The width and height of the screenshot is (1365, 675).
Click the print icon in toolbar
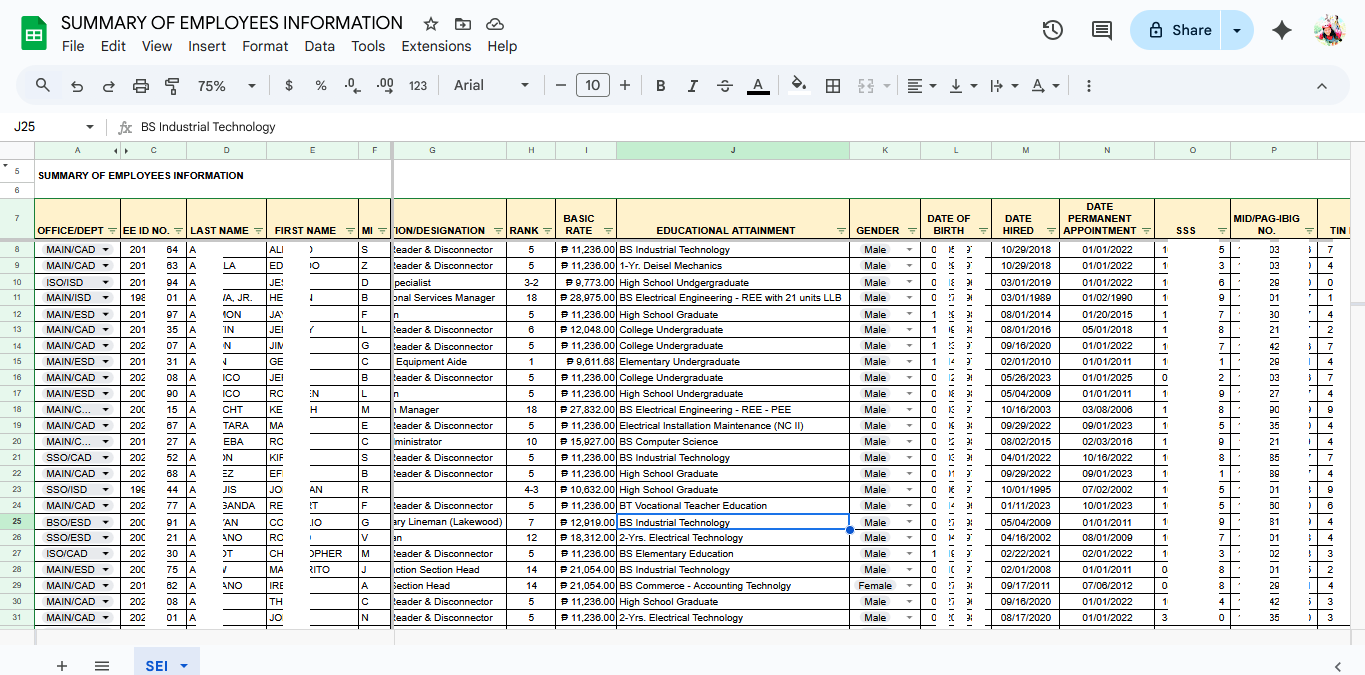[141, 86]
